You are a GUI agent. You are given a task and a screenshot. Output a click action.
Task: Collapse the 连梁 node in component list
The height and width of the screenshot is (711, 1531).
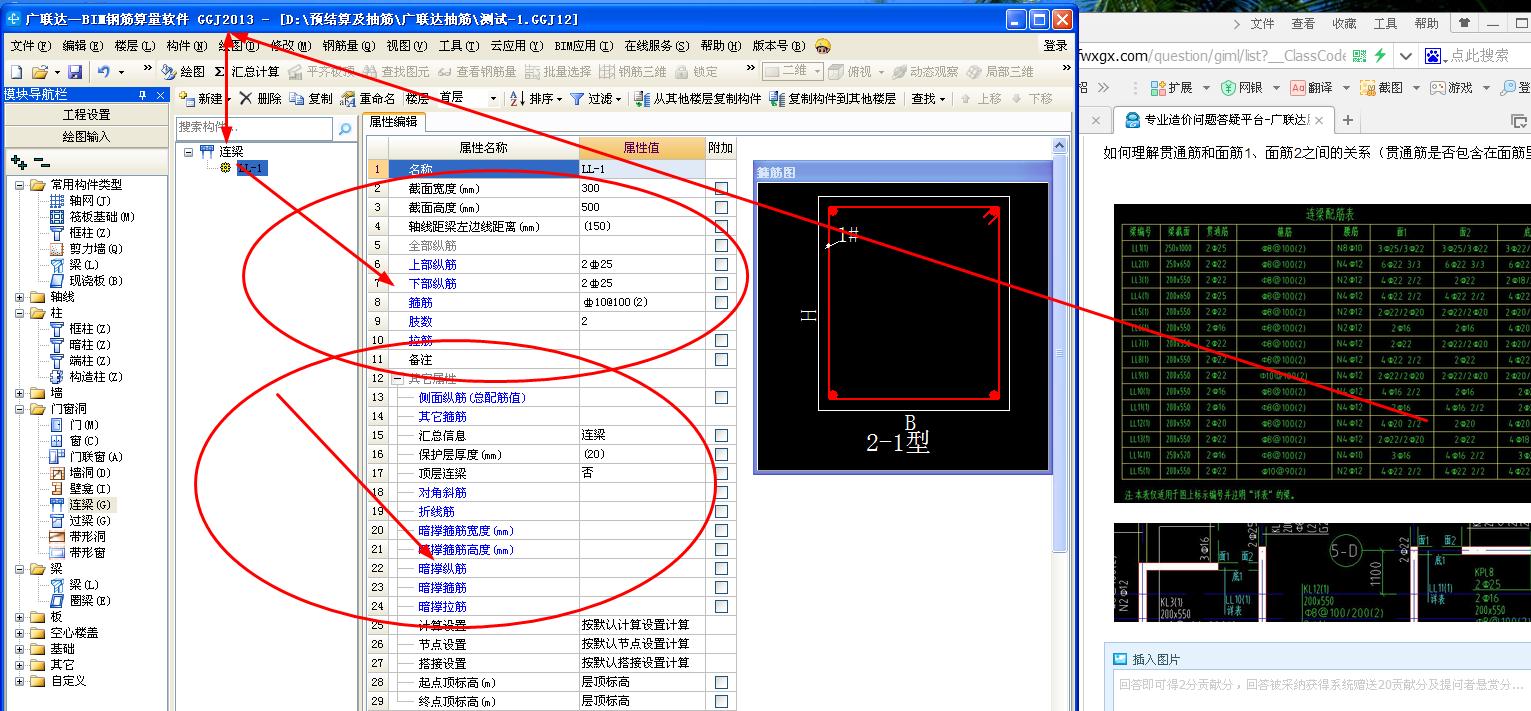coord(188,152)
